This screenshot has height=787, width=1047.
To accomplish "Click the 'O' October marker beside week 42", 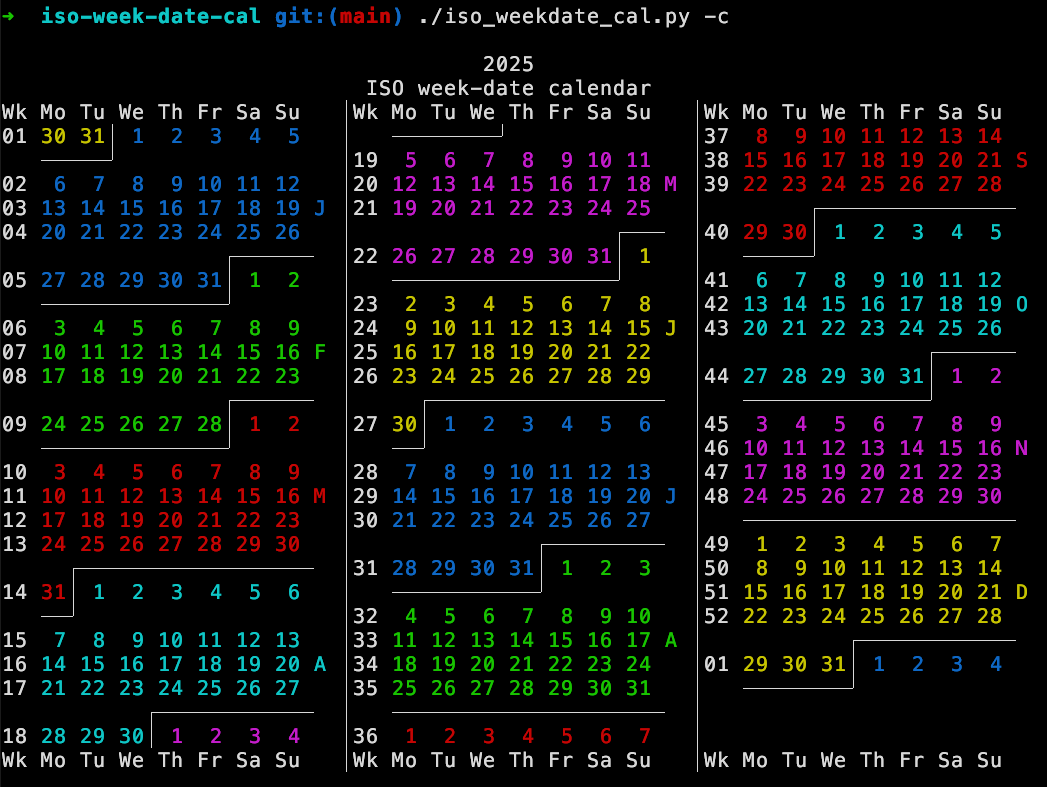I will (x=1023, y=304).
